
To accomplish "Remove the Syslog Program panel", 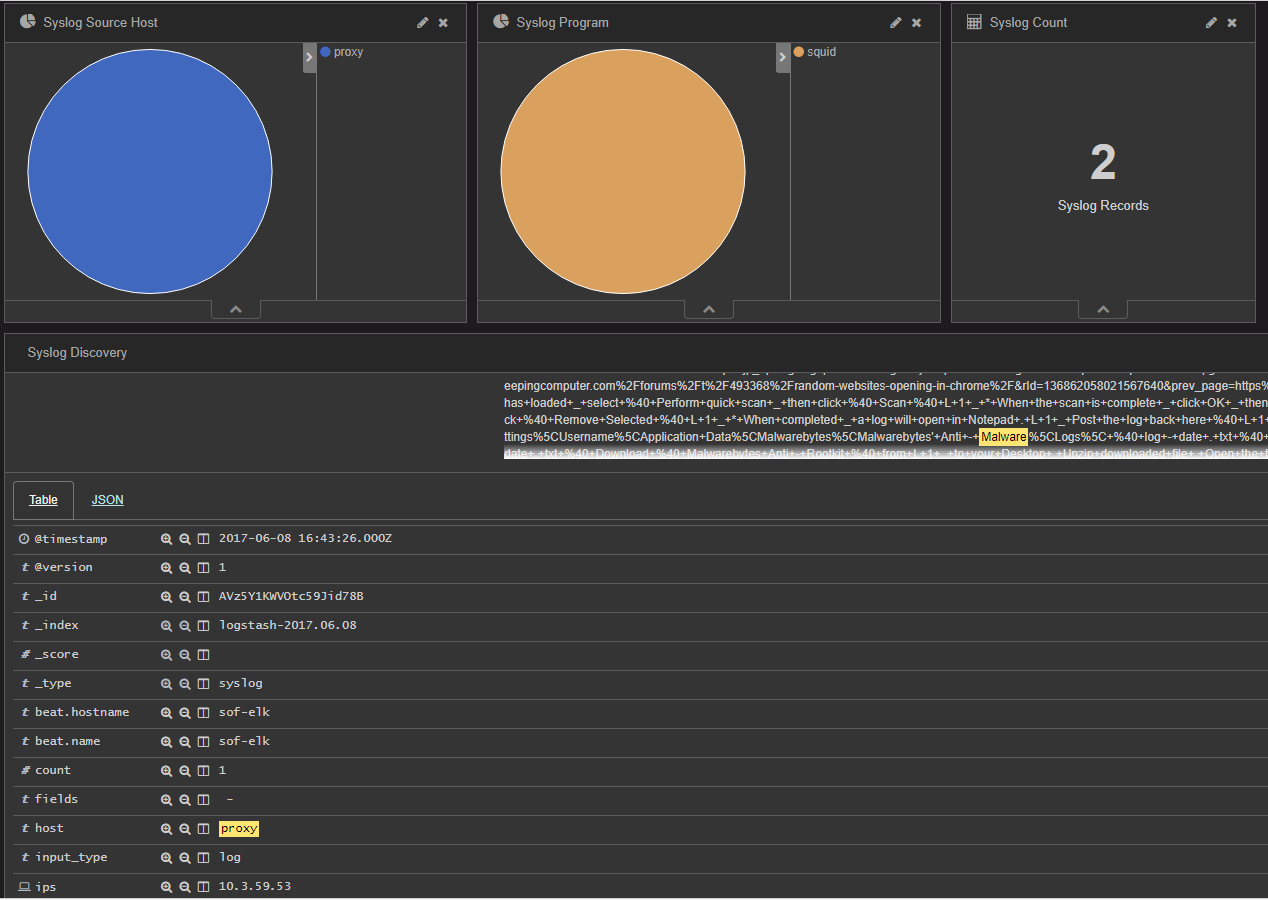I will [916, 23].
